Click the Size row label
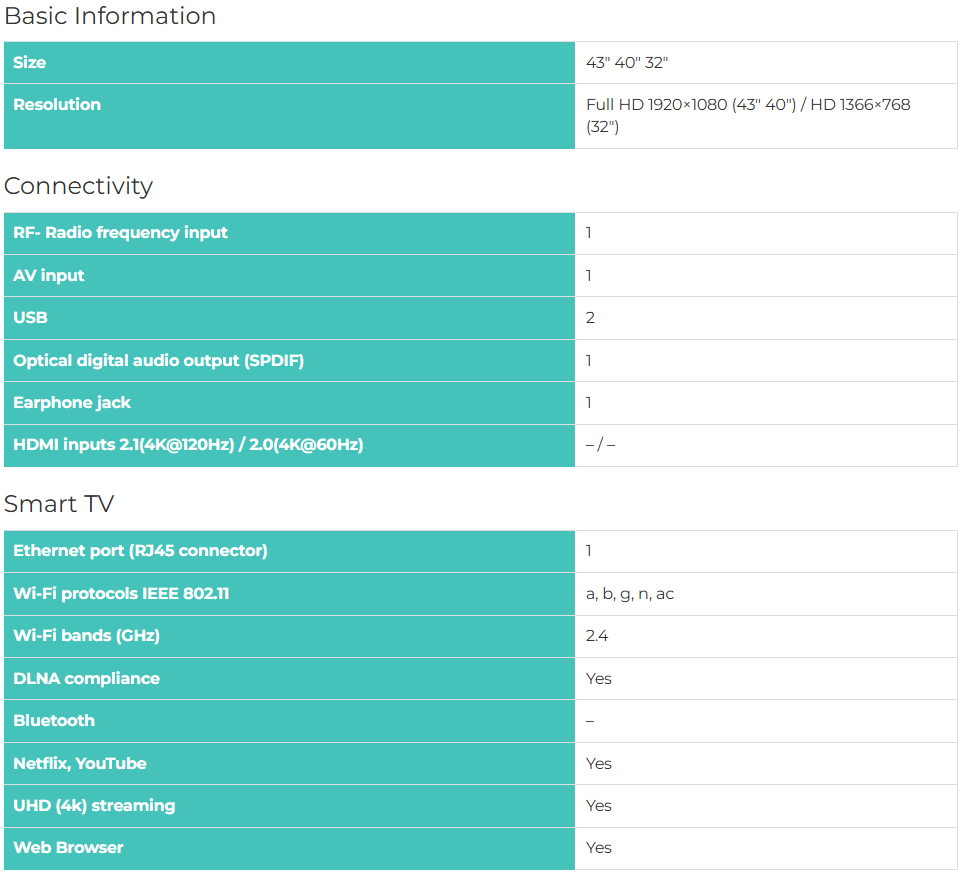This screenshot has height=877, width=963. tap(30, 62)
